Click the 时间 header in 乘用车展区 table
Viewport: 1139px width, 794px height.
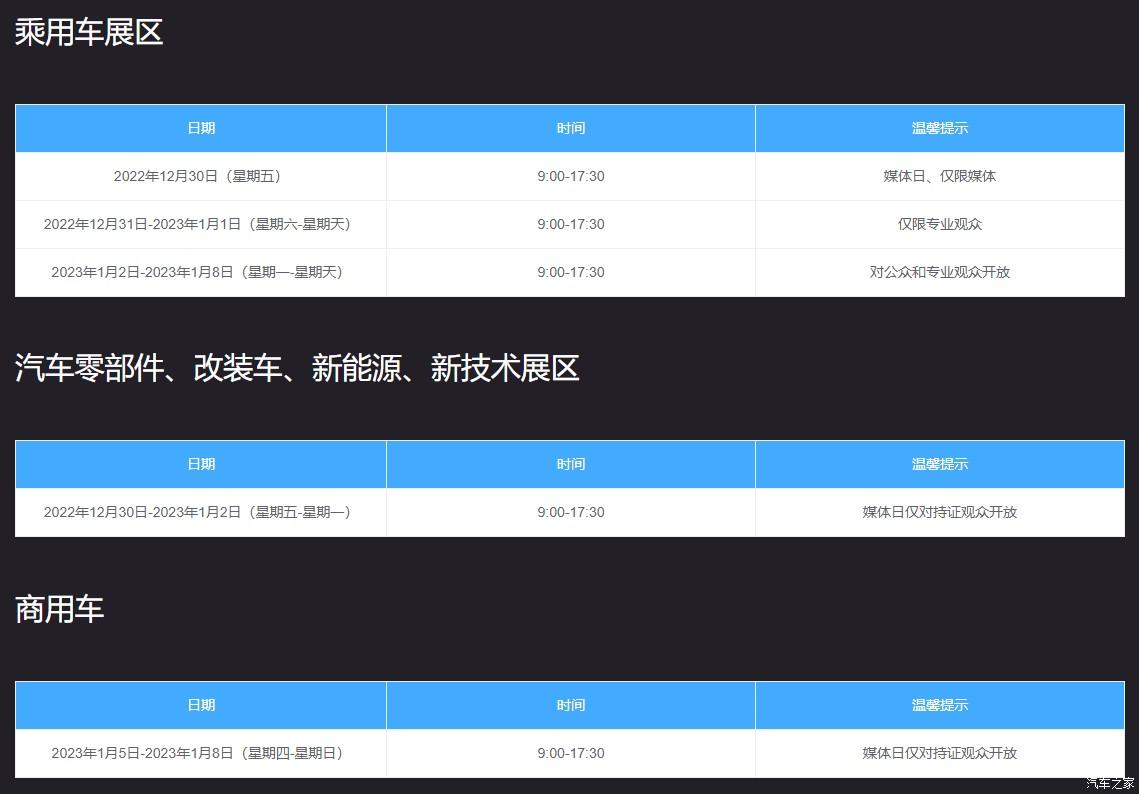click(x=571, y=128)
